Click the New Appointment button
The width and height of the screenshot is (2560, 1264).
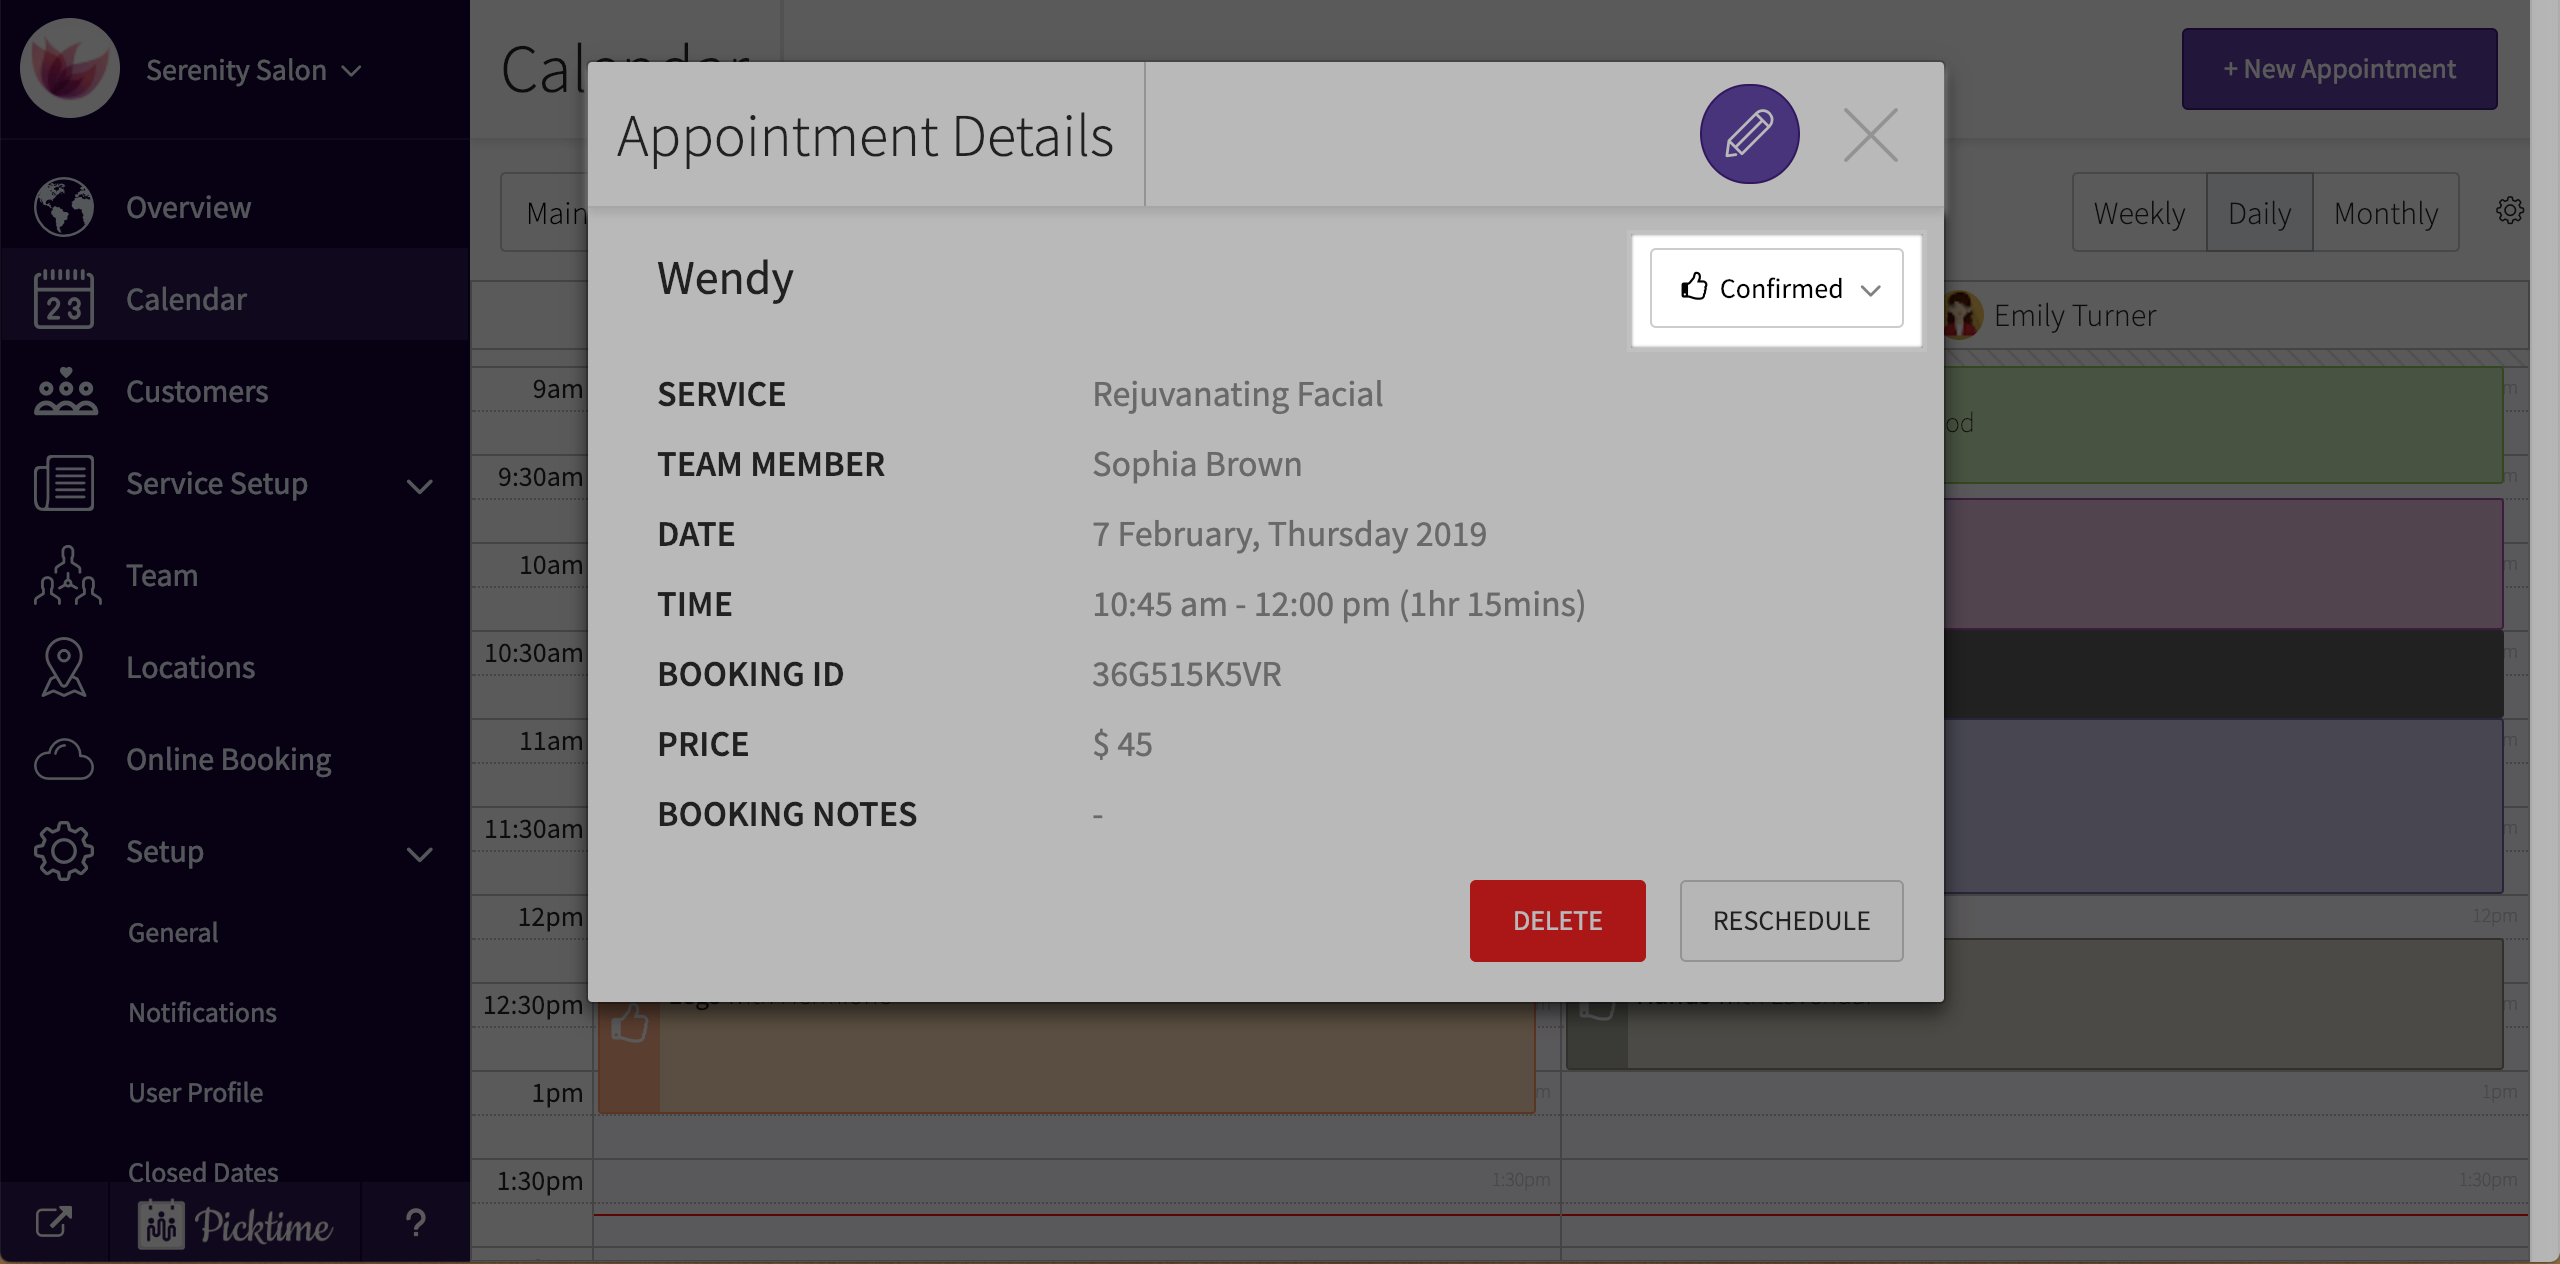(2338, 68)
